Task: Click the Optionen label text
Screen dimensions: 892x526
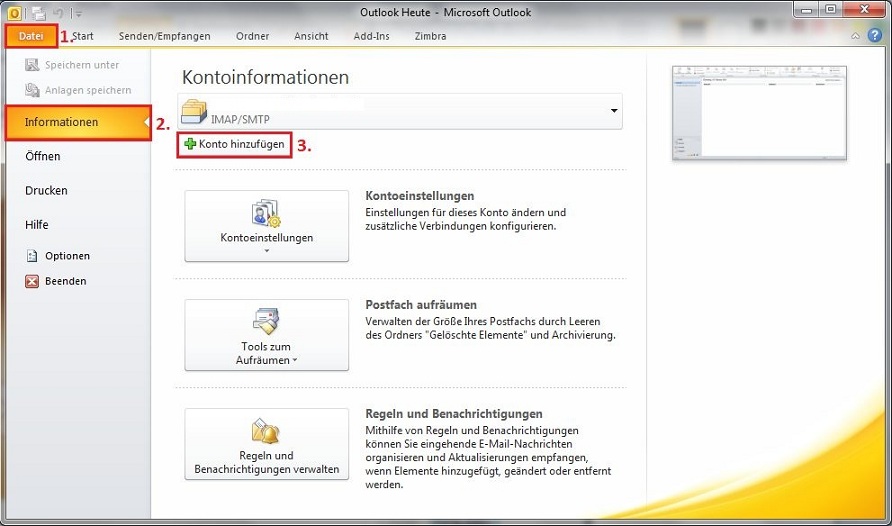Action: tap(67, 256)
